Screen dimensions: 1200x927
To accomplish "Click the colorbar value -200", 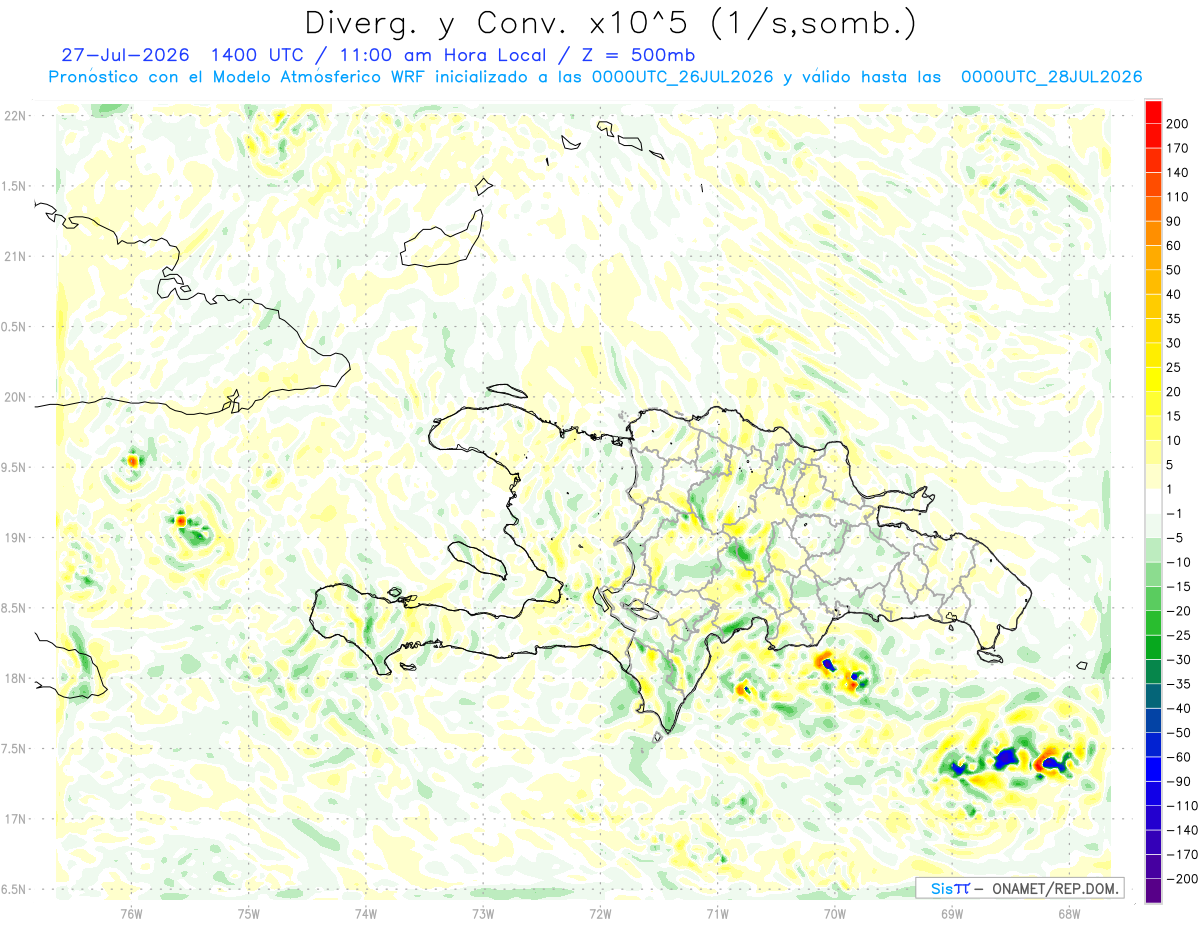I will [1181, 879].
